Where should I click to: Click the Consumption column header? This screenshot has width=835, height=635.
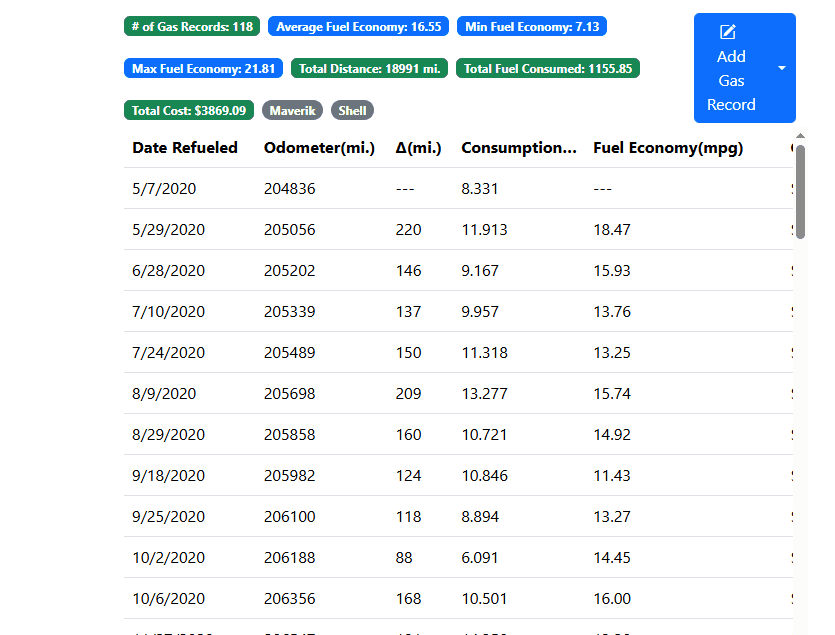519,148
